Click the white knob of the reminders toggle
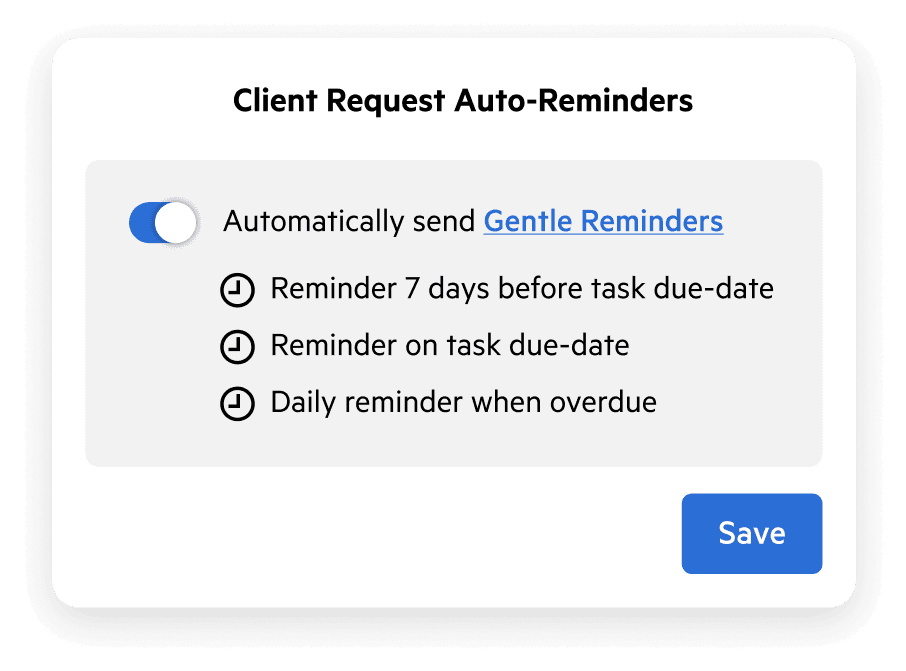 click(176, 223)
